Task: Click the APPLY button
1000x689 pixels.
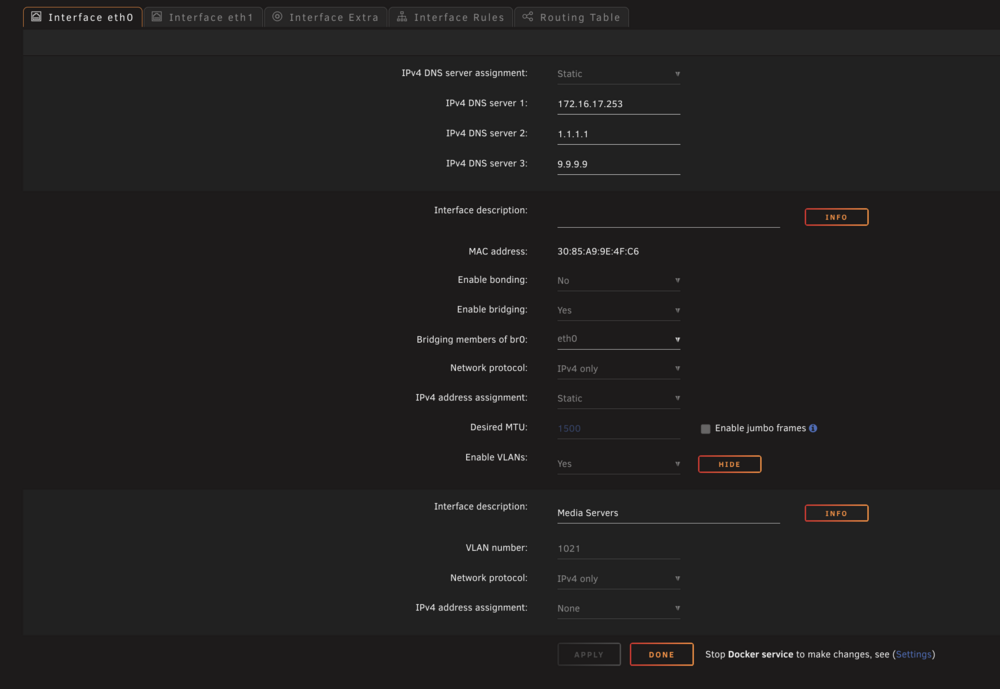Action: point(589,655)
